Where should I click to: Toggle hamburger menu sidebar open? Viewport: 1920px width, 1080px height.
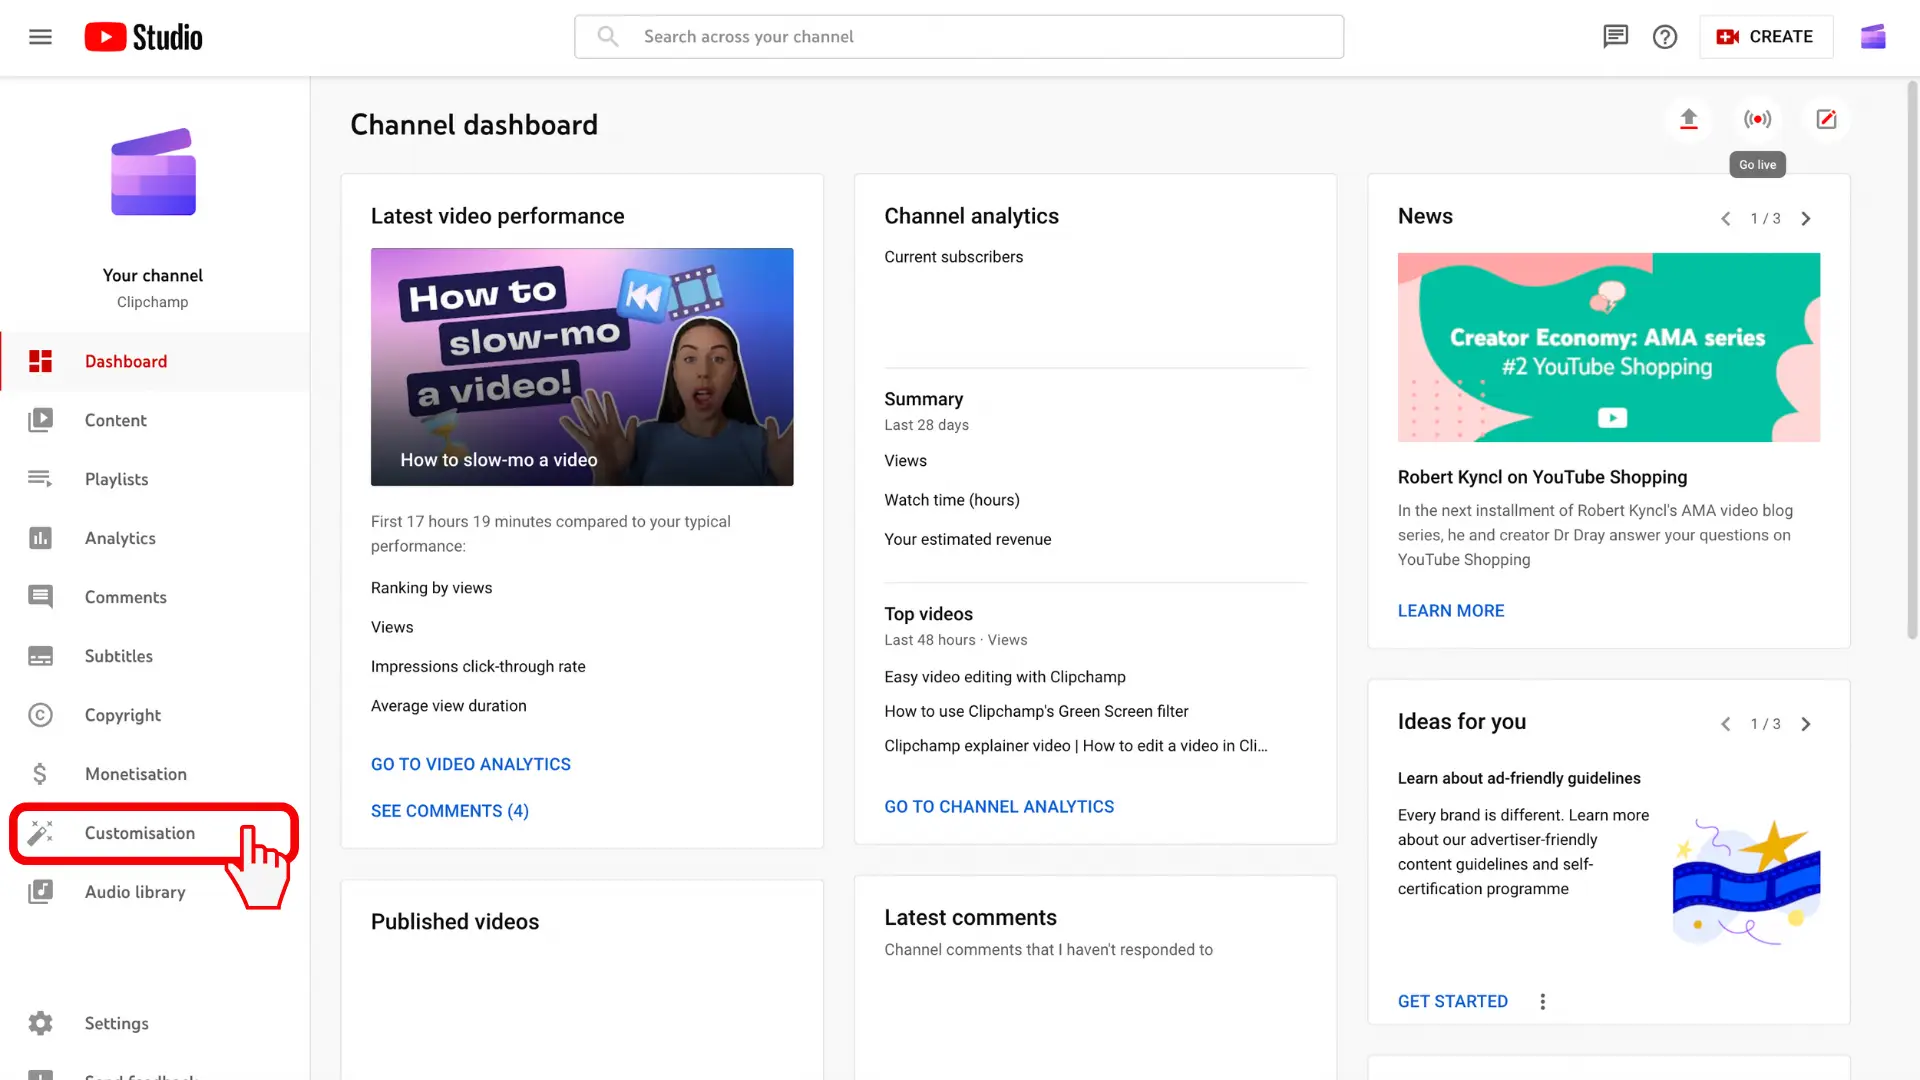pyautogui.click(x=38, y=36)
